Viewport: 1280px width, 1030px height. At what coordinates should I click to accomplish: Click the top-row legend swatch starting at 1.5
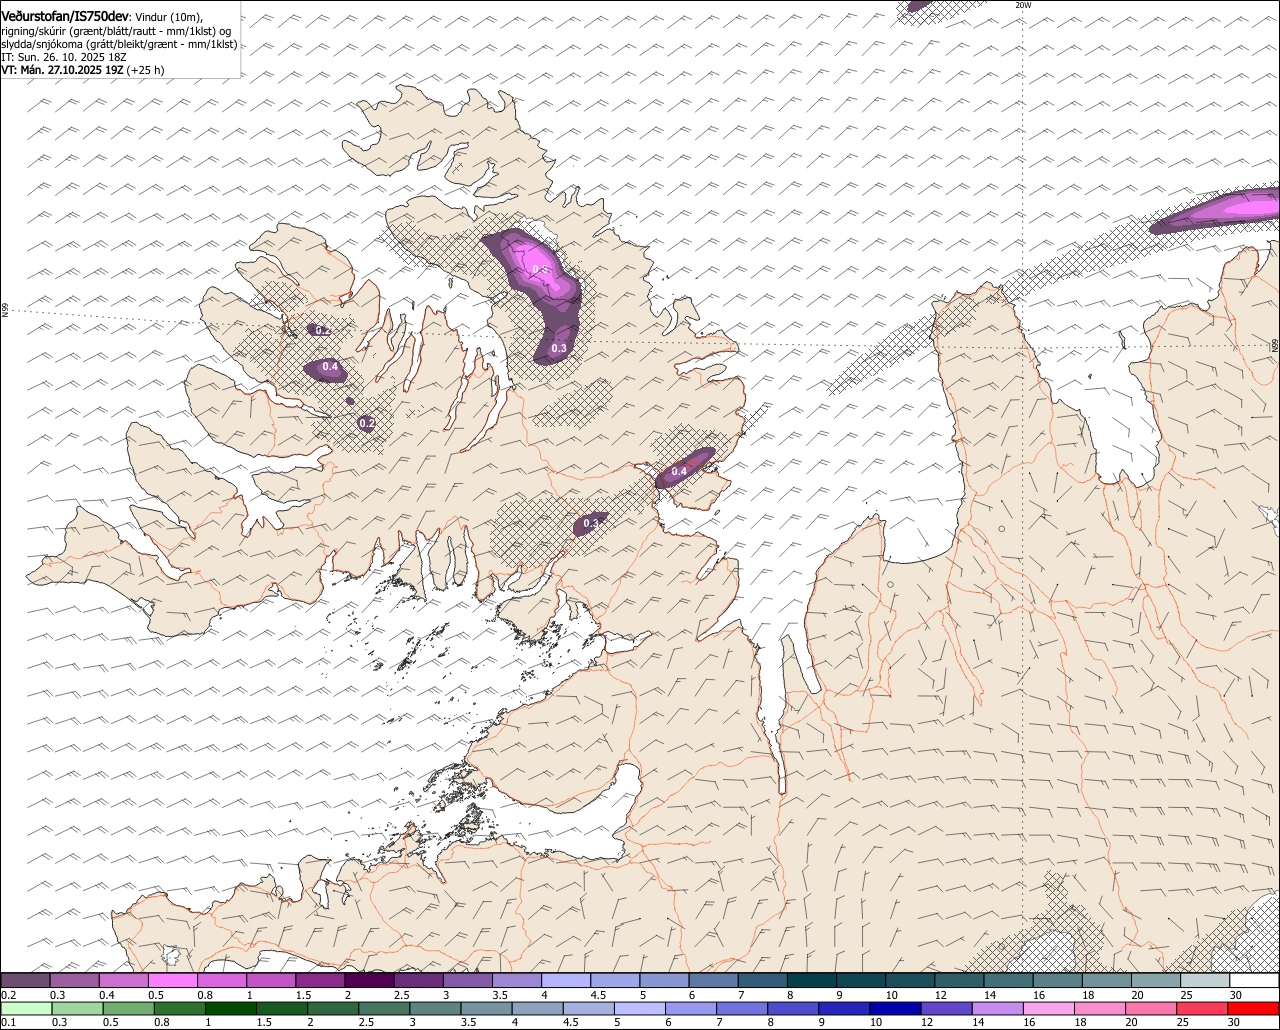point(320,980)
